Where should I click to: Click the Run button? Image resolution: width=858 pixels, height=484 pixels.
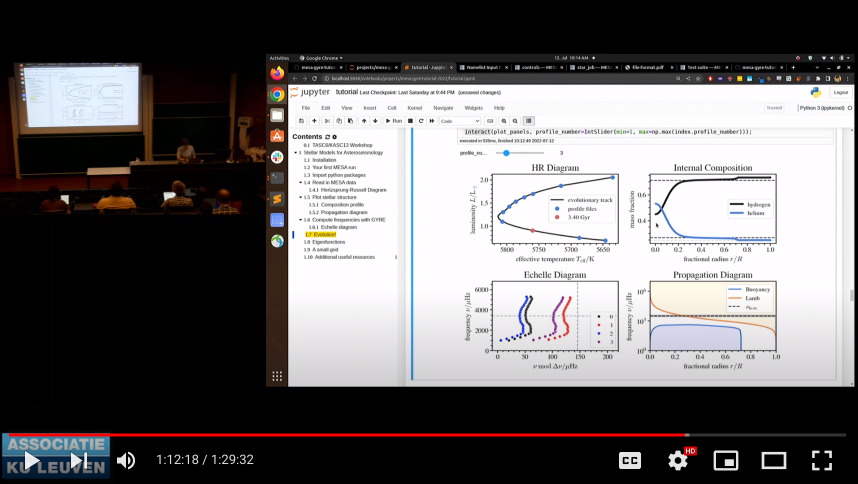coord(393,121)
